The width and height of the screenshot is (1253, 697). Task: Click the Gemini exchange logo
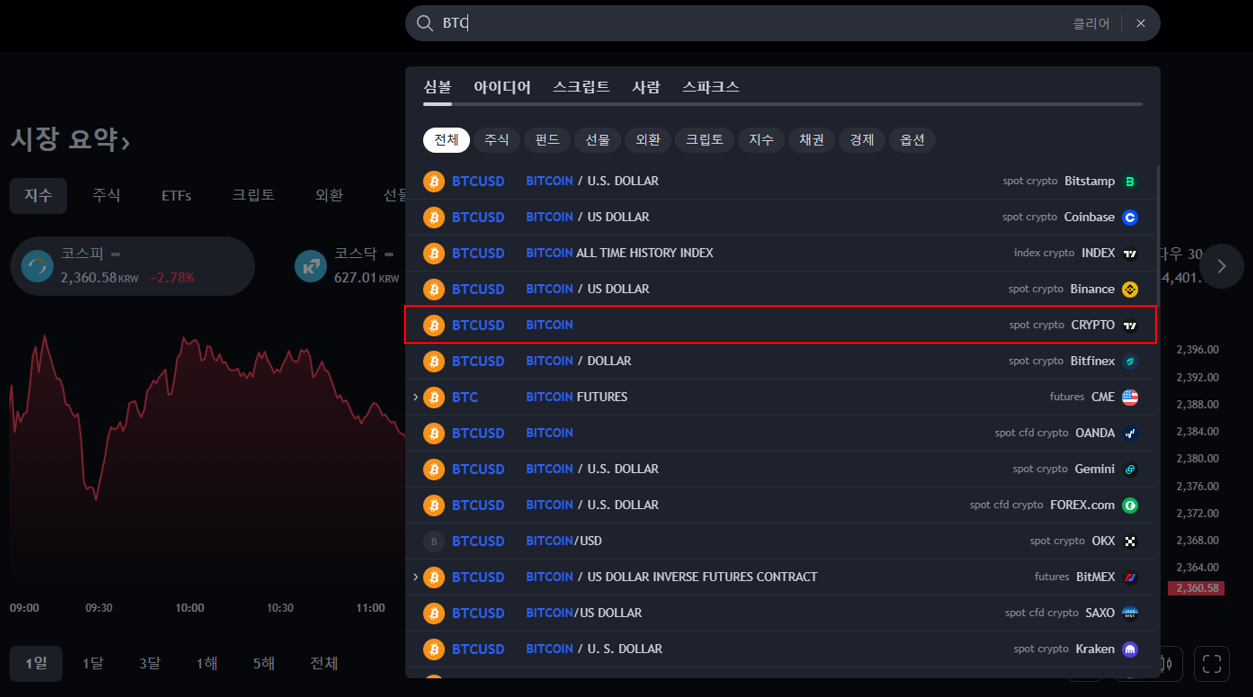tap(1130, 469)
